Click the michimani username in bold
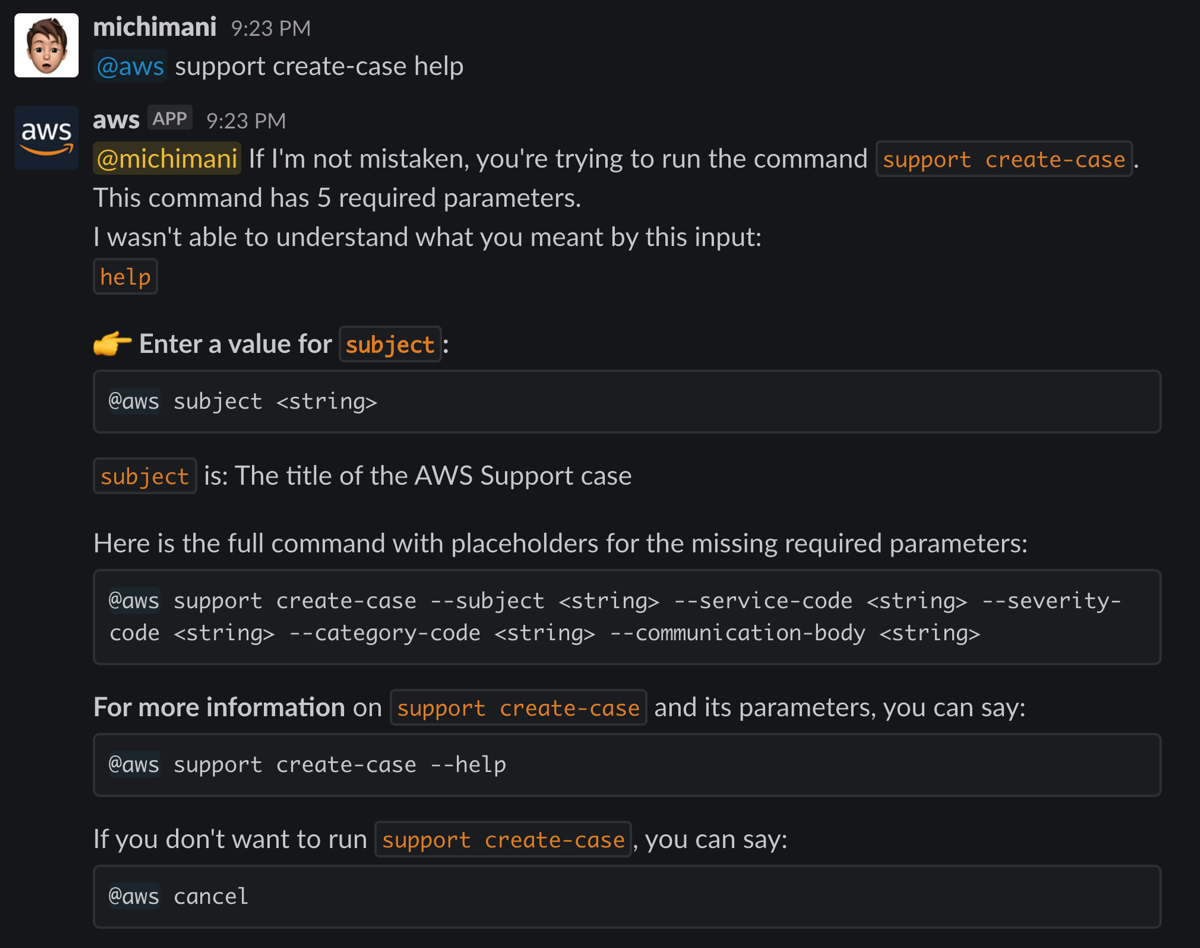The image size is (1200, 948). pos(155,26)
